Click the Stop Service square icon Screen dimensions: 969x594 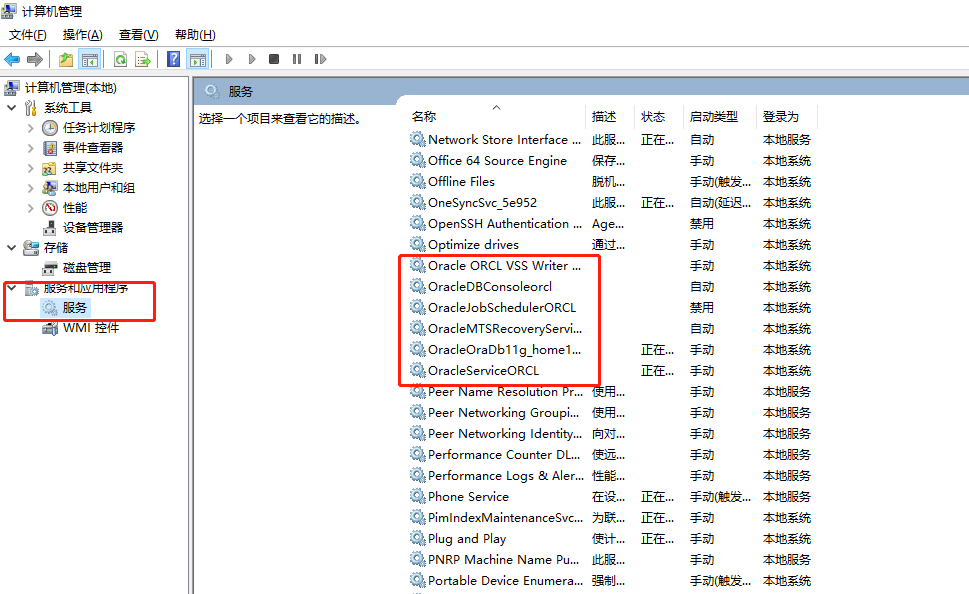point(274,59)
